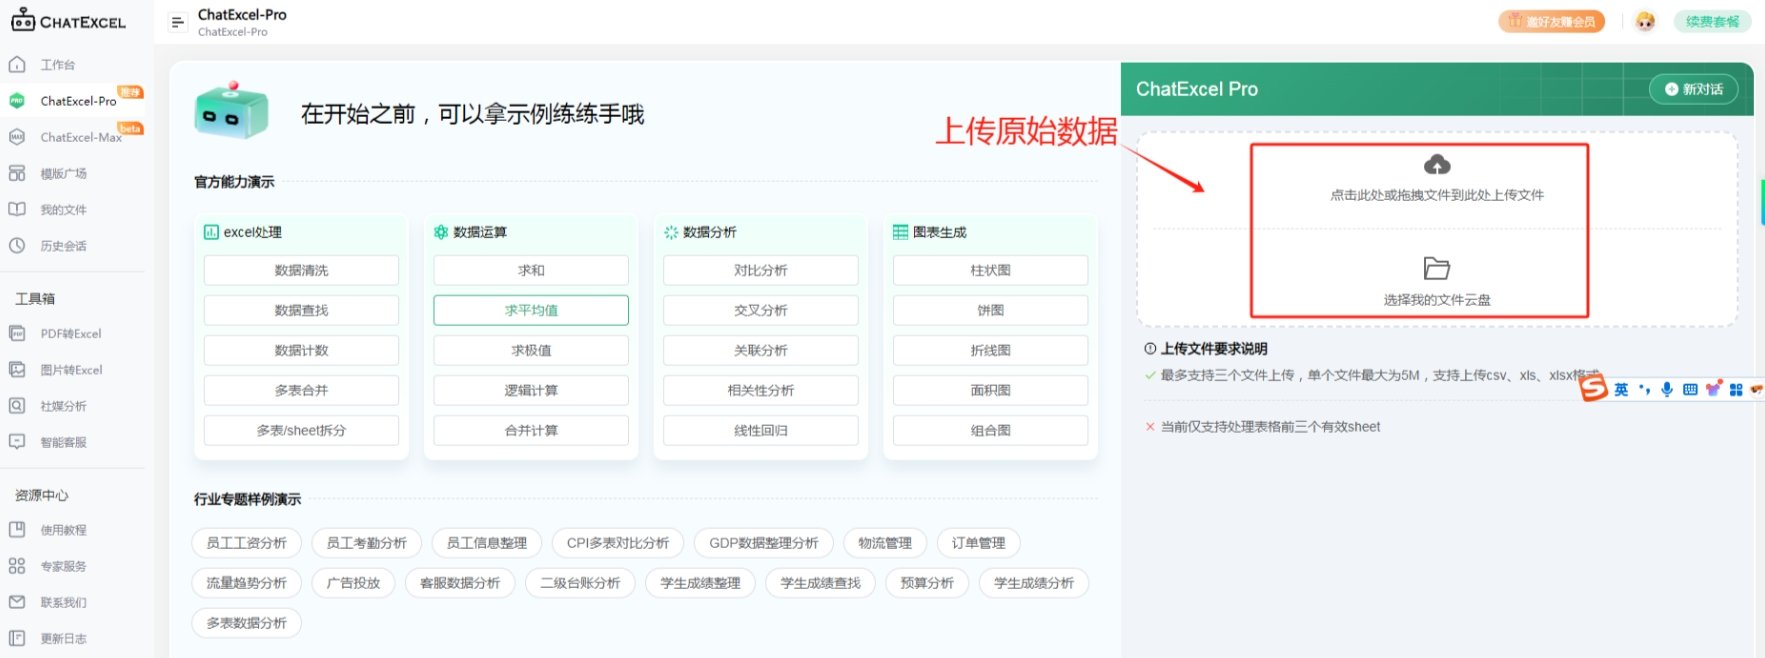Click the MAX hexagon icon in the sidebar
Image resolution: width=1765 pixels, height=658 pixels.
coord(17,137)
